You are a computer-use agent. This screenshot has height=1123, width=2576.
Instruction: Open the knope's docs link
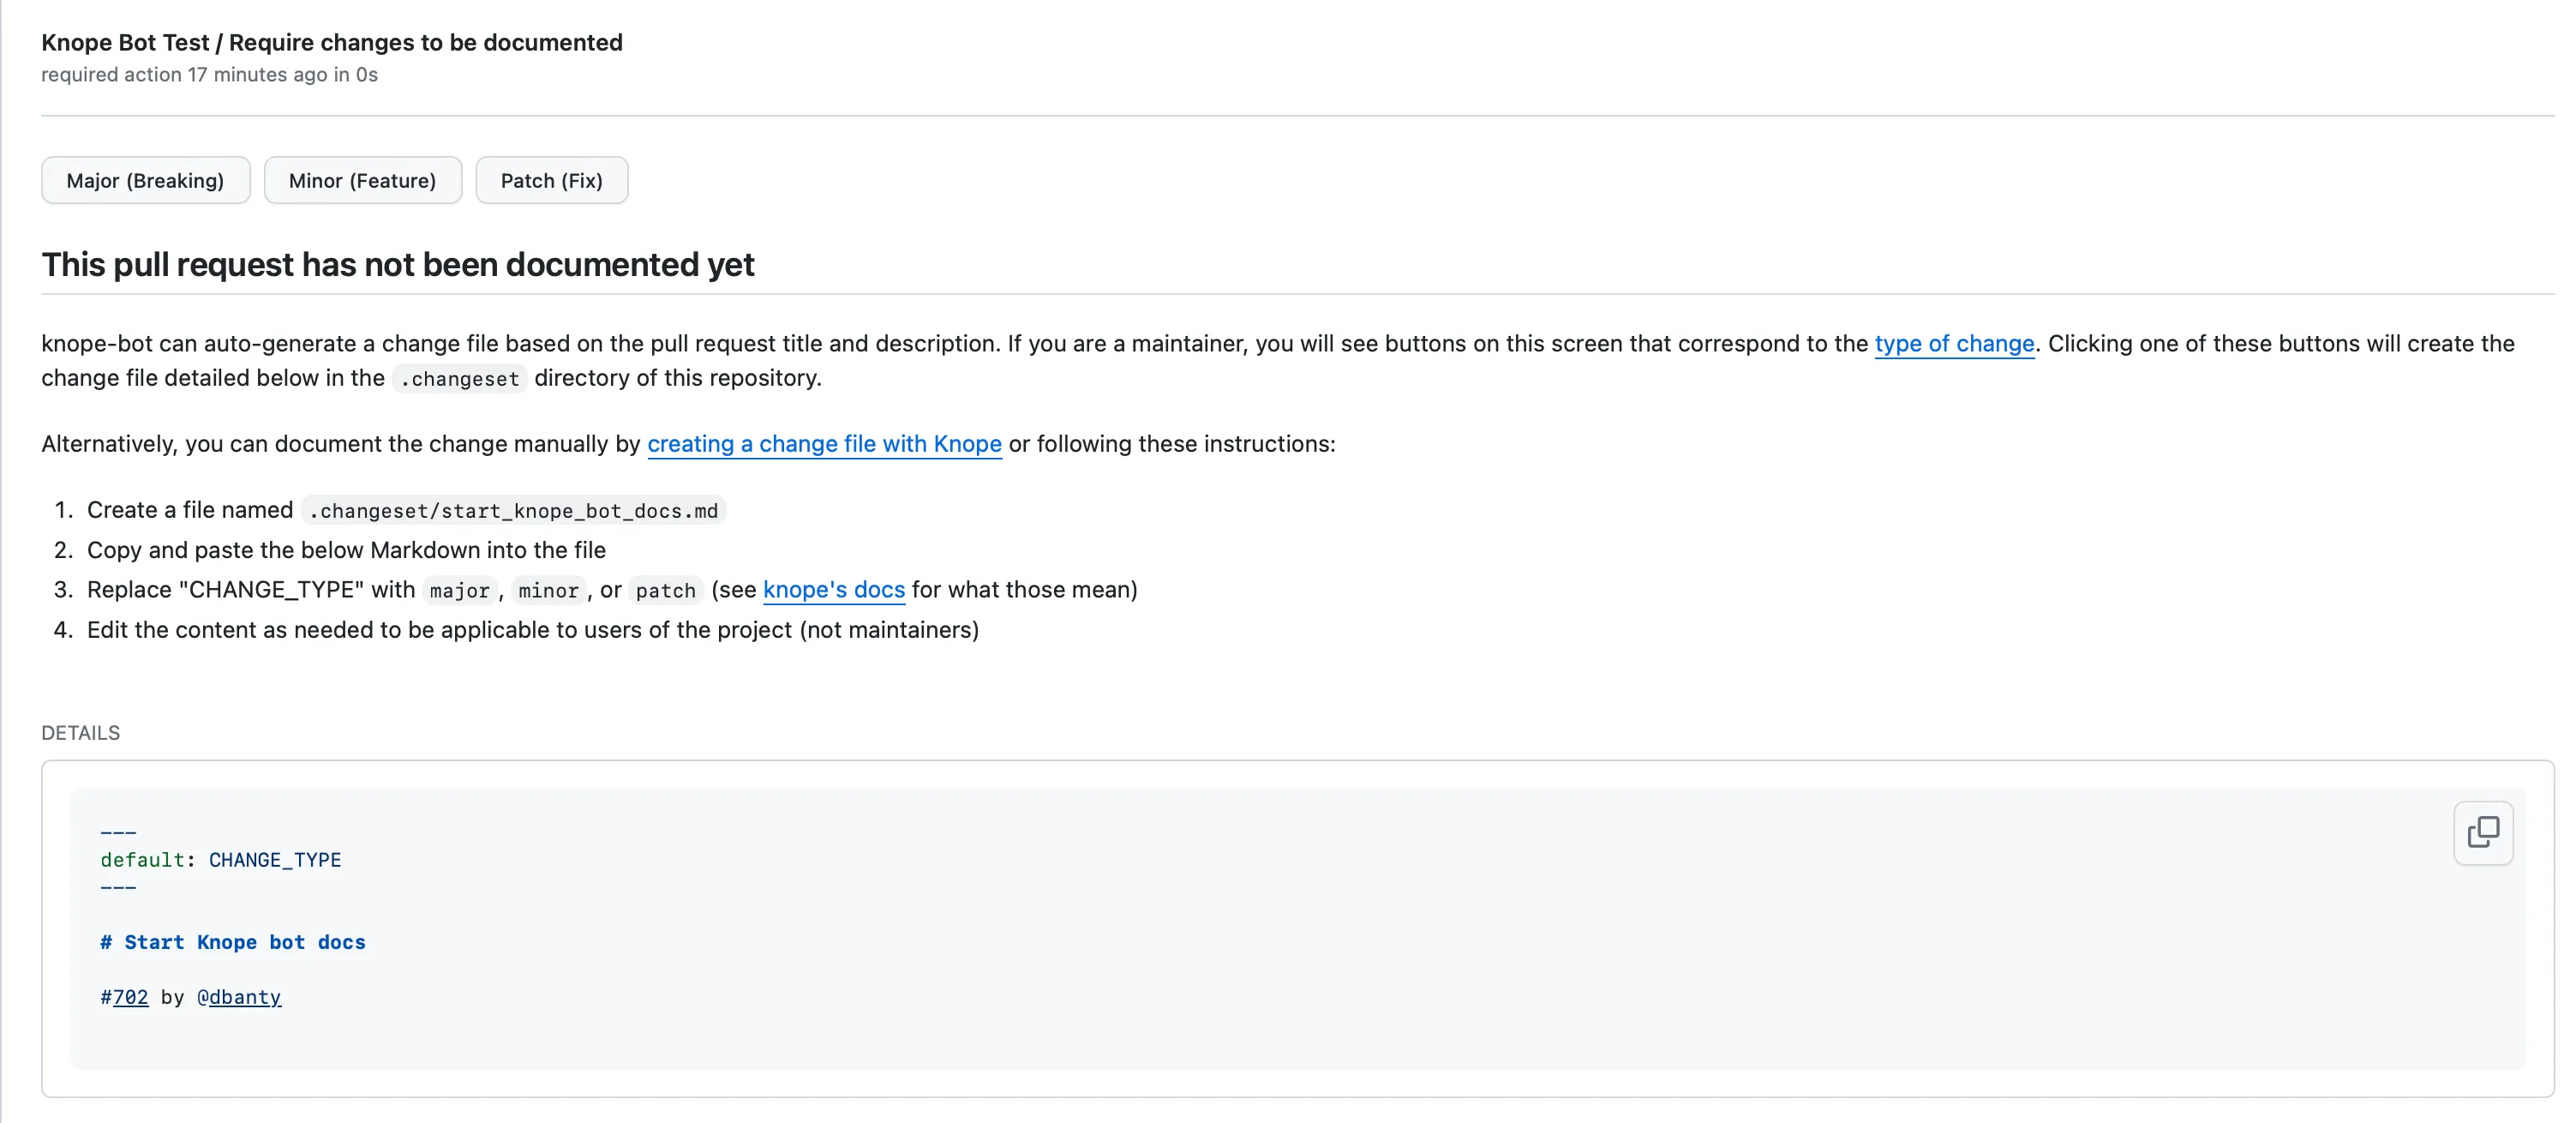(x=833, y=590)
